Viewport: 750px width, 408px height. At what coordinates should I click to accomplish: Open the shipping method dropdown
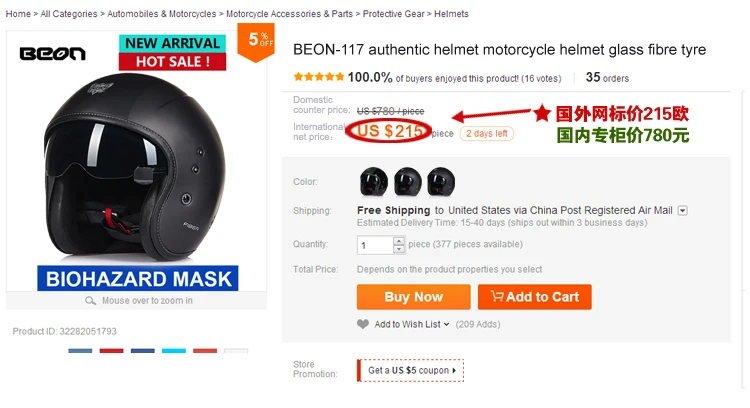[x=683, y=210]
